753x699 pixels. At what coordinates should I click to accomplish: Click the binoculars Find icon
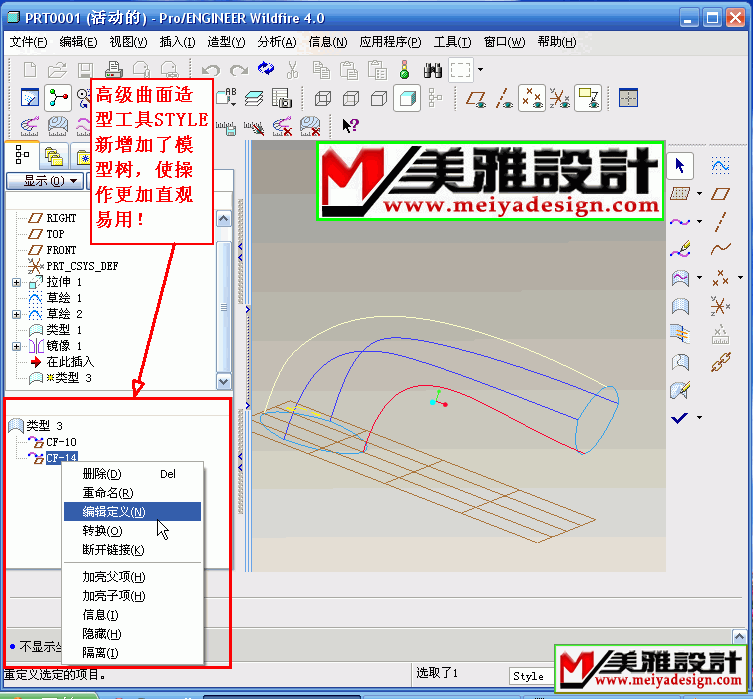[432, 70]
